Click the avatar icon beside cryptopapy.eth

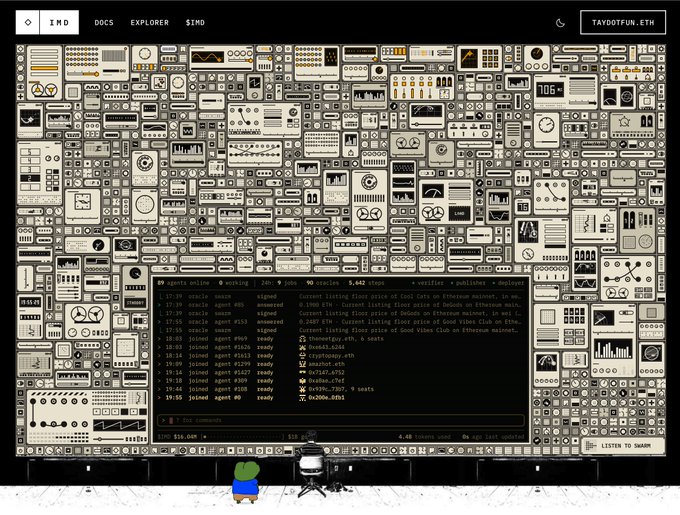pyautogui.click(x=303, y=355)
